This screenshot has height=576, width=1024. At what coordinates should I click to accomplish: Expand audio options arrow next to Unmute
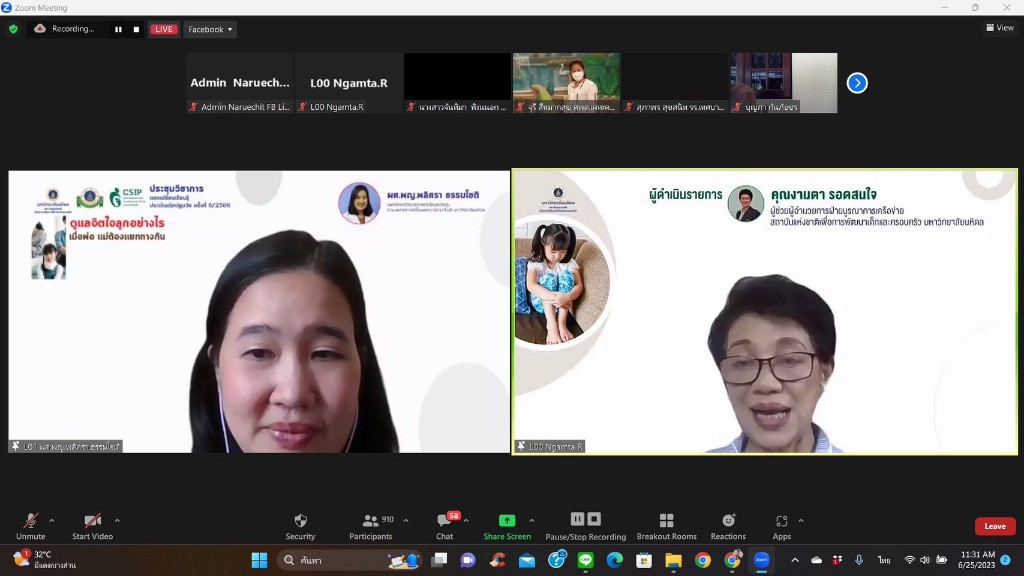pos(52,520)
